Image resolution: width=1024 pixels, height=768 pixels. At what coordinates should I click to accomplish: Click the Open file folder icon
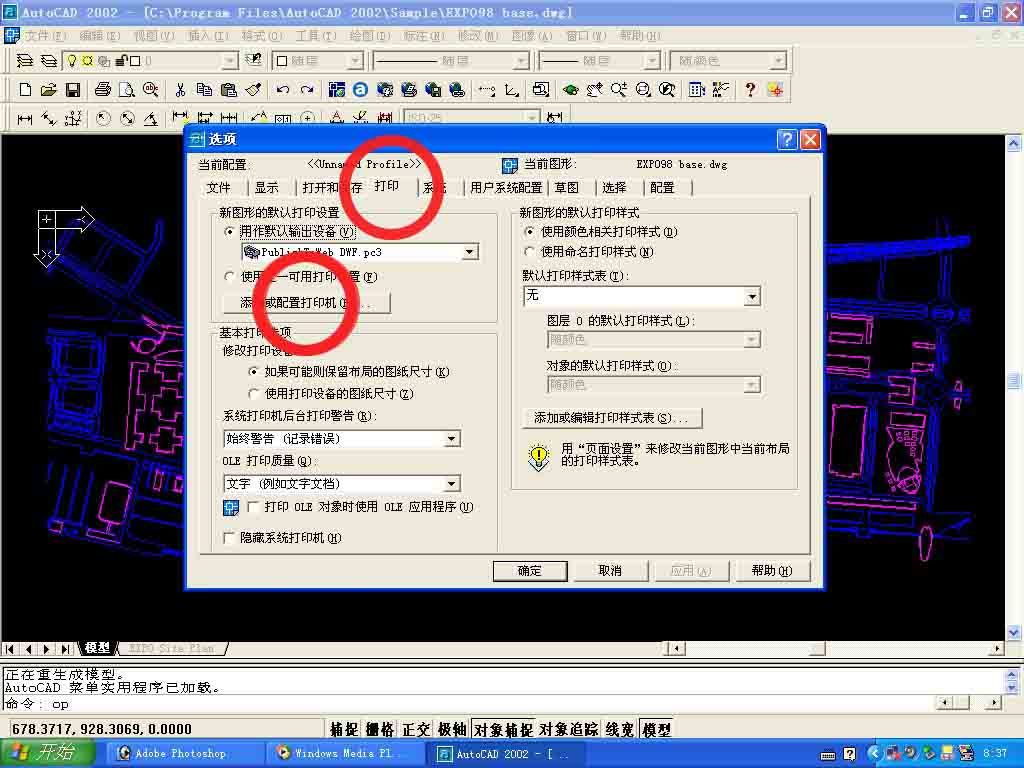pyautogui.click(x=48, y=89)
